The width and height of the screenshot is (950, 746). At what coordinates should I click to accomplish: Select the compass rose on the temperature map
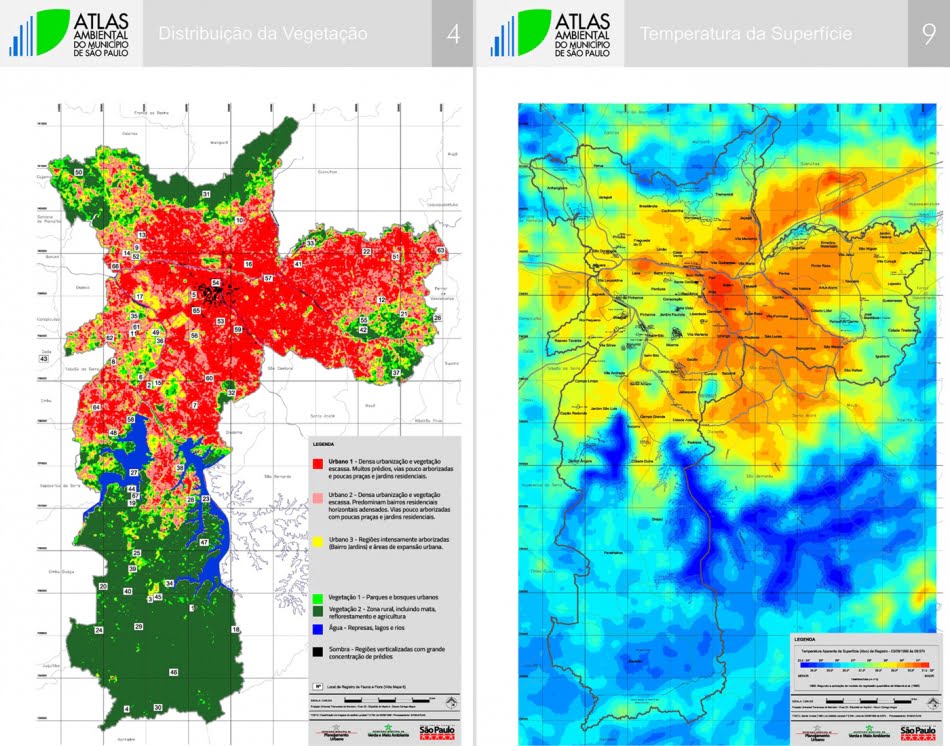[933, 701]
